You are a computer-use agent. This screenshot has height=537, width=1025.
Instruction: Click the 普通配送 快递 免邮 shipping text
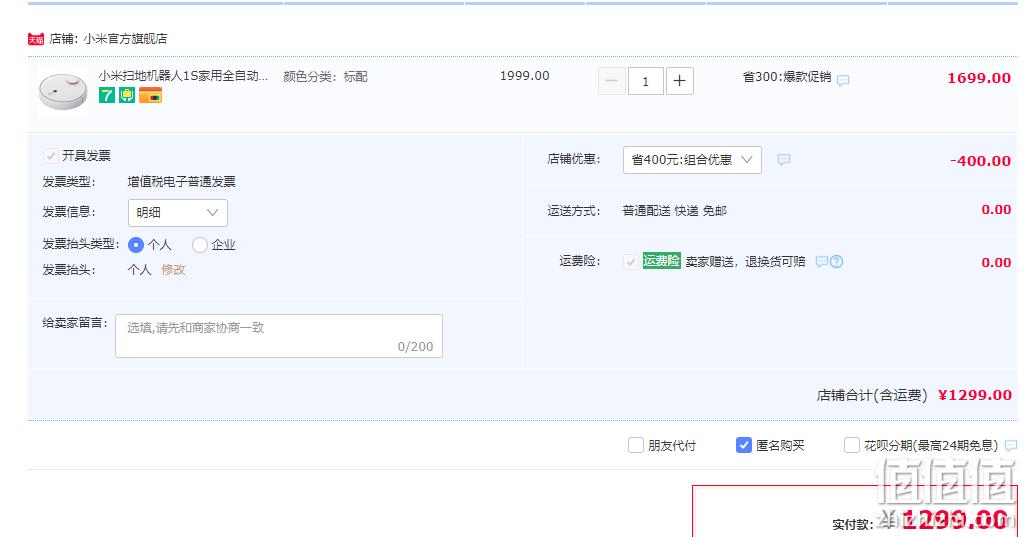click(x=675, y=211)
